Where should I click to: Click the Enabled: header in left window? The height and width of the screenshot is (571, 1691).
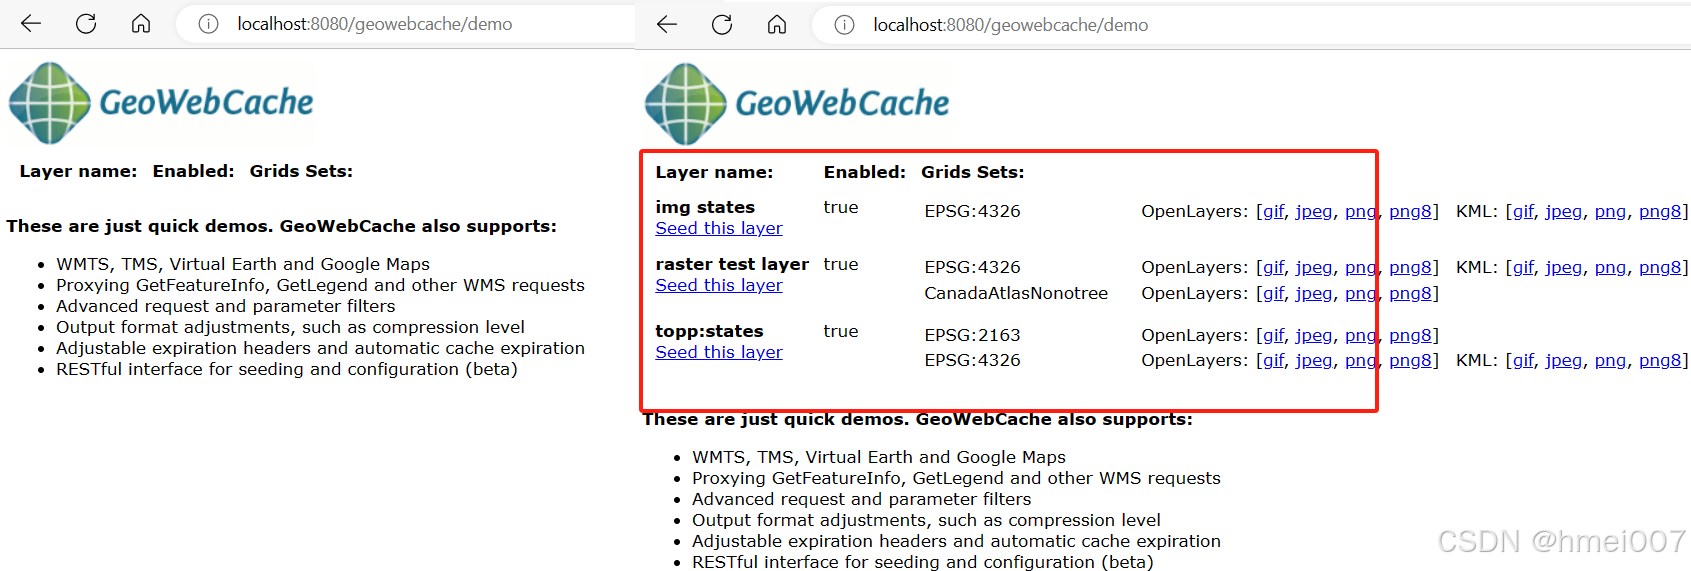194,171
